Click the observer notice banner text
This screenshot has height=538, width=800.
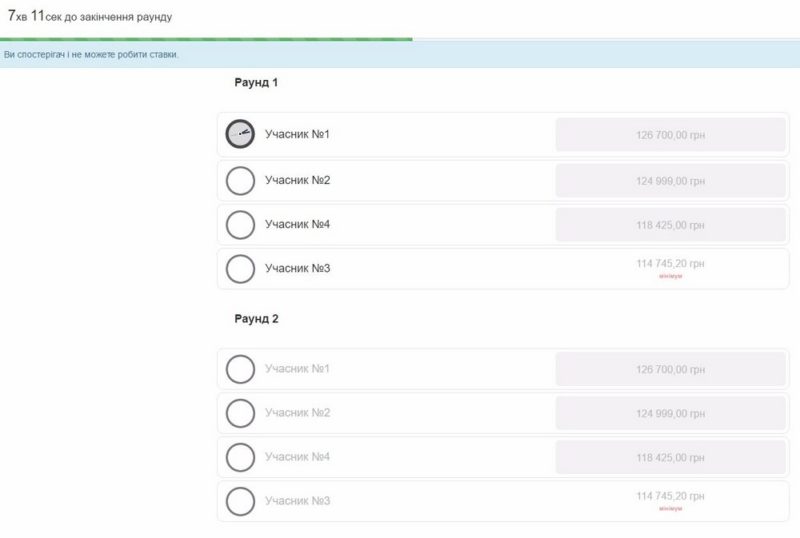click(x=92, y=54)
